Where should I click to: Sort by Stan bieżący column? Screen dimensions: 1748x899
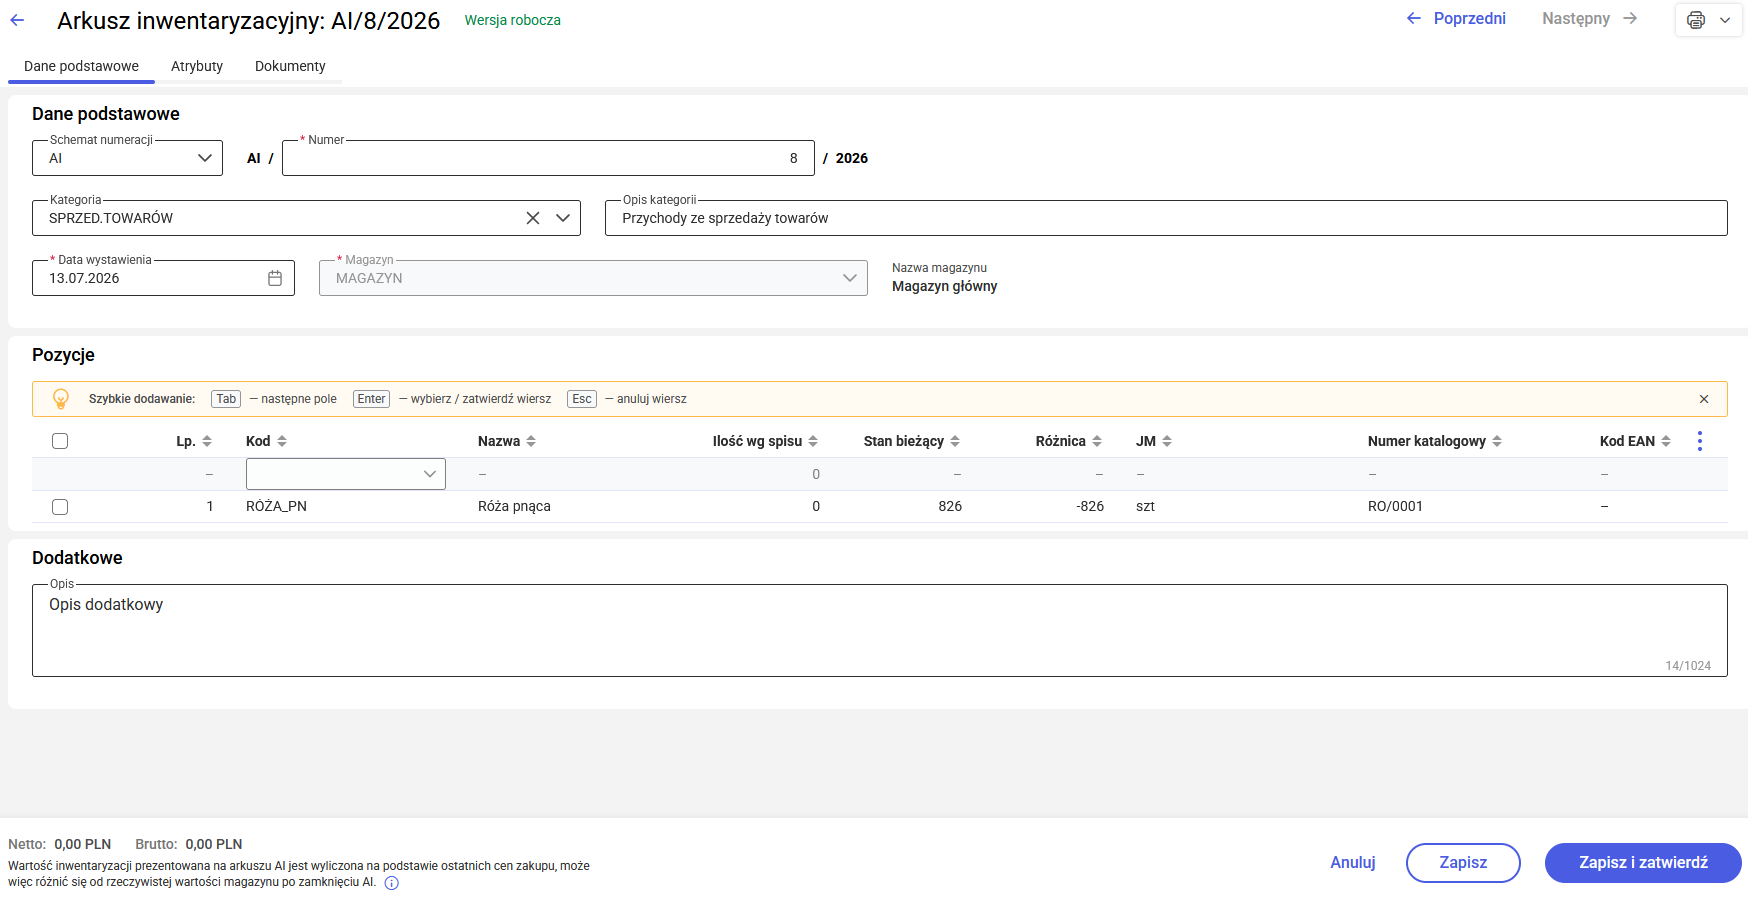pyautogui.click(x=955, y=441)
